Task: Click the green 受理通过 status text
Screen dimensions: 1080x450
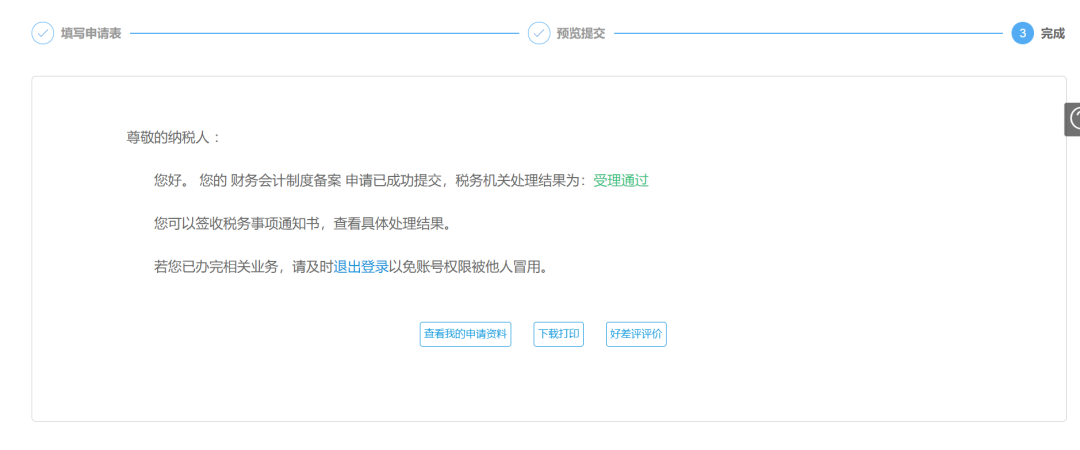Action: (621, 181)
